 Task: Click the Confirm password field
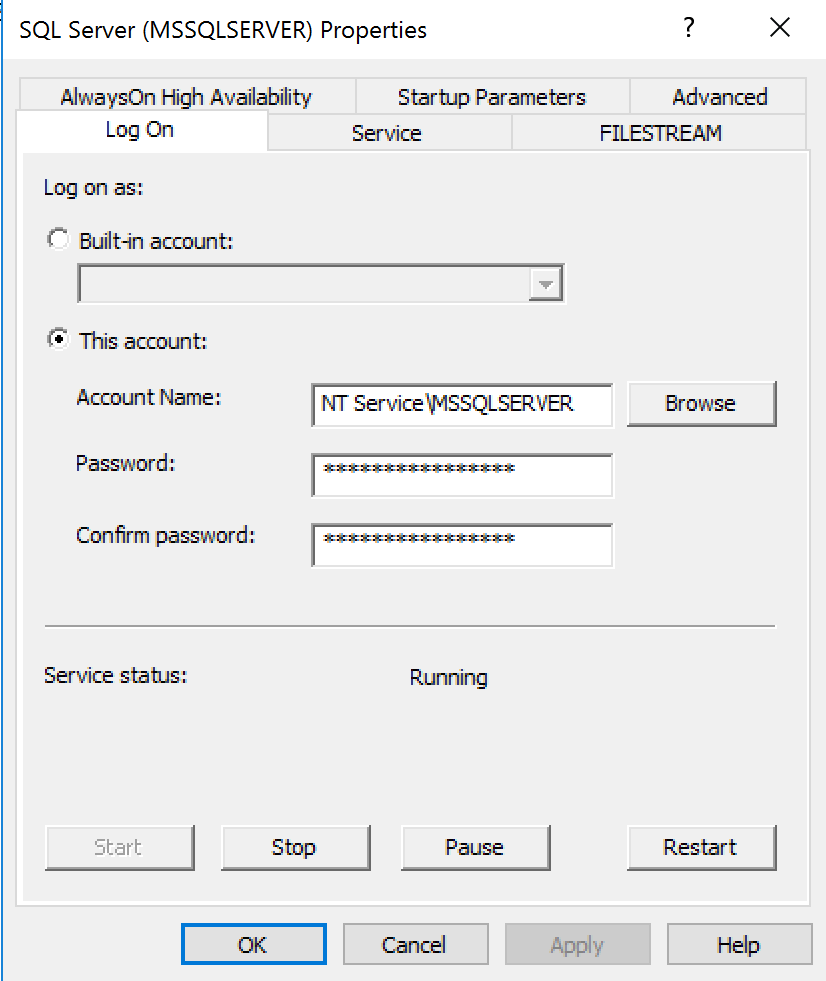pyautogui.click(x=462, y=544)
